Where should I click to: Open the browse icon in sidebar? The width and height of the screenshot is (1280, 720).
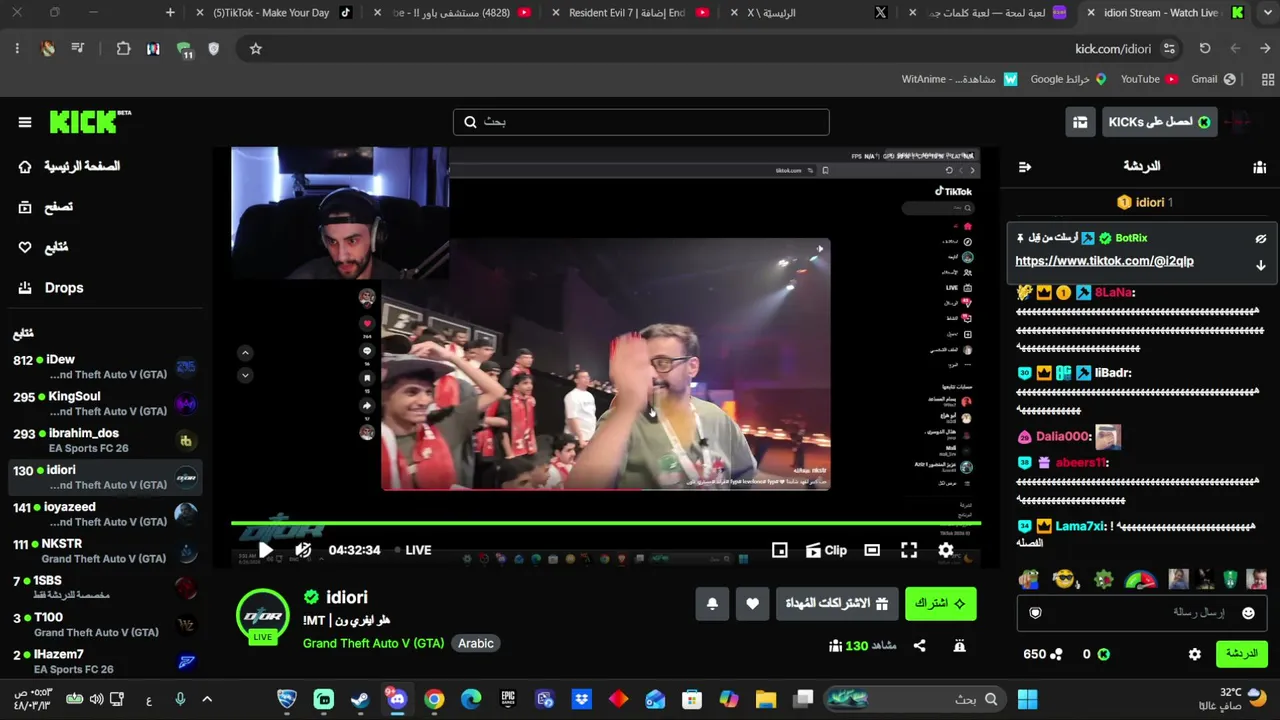point(25,207)
